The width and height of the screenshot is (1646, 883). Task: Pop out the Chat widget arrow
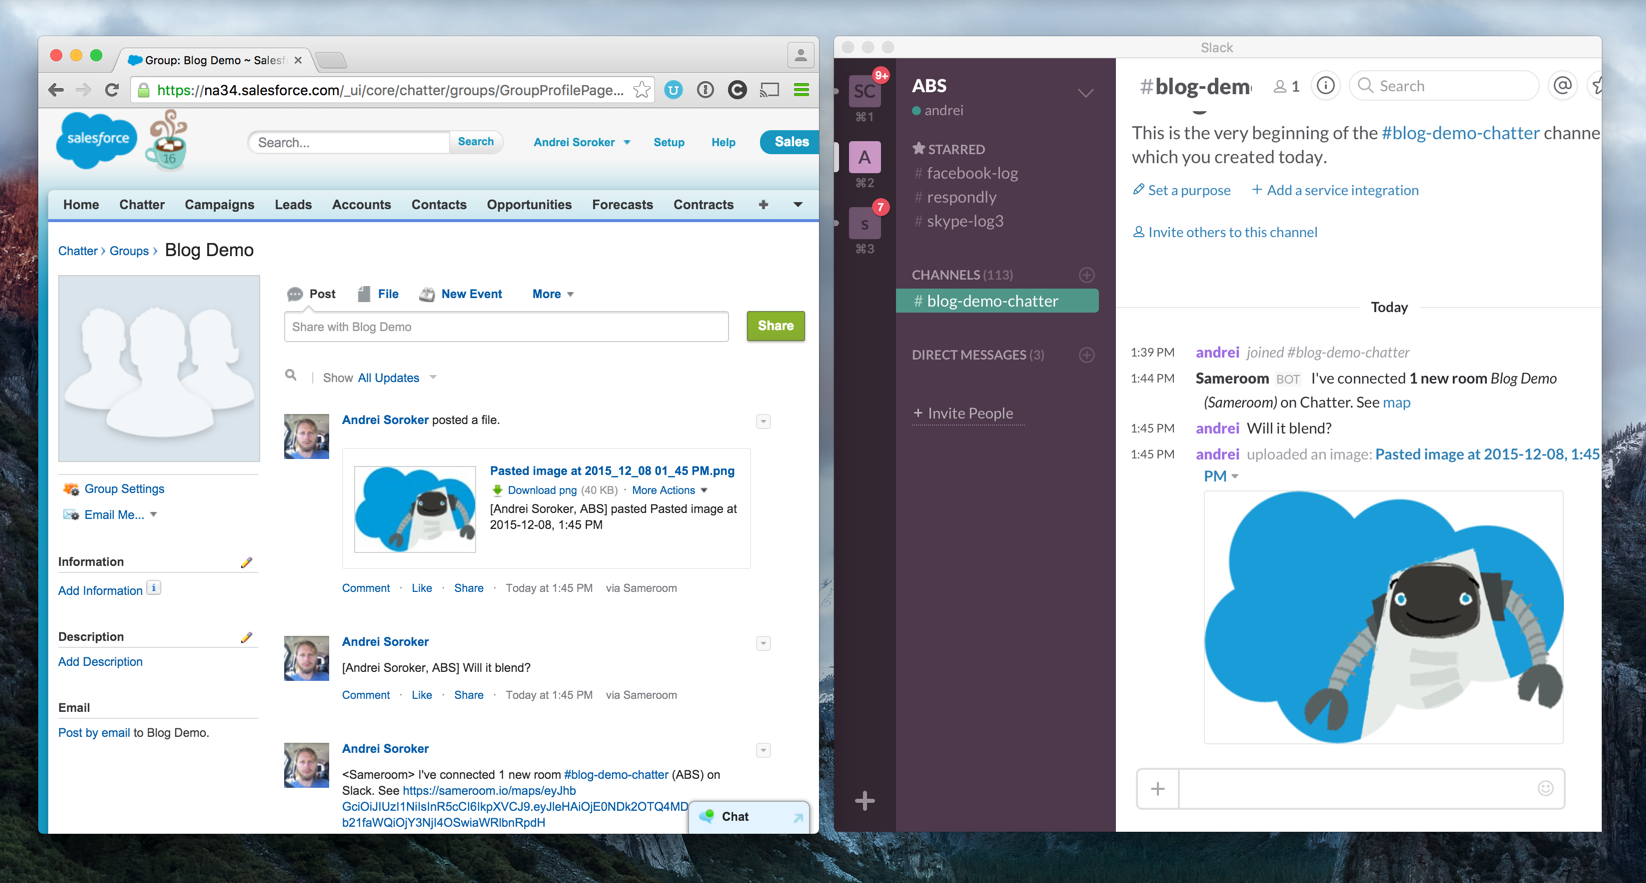tap(798, 817)
